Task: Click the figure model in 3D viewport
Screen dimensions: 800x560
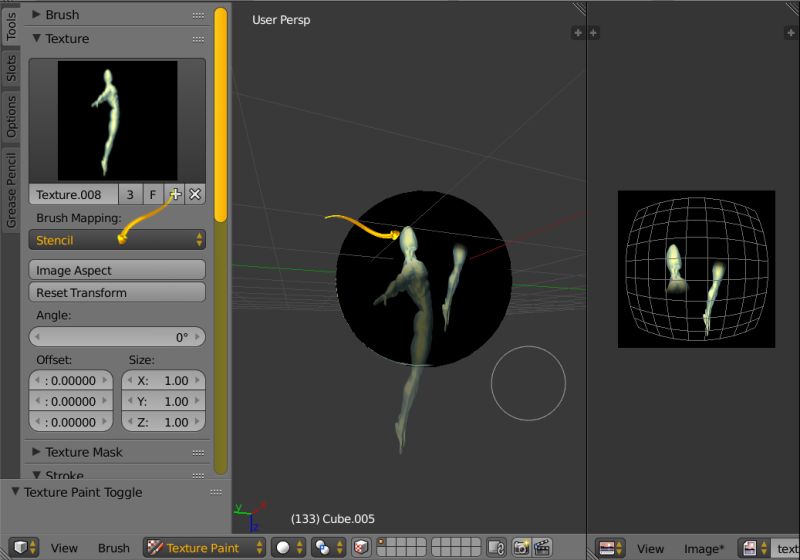Action: click(x=411, y=339)
